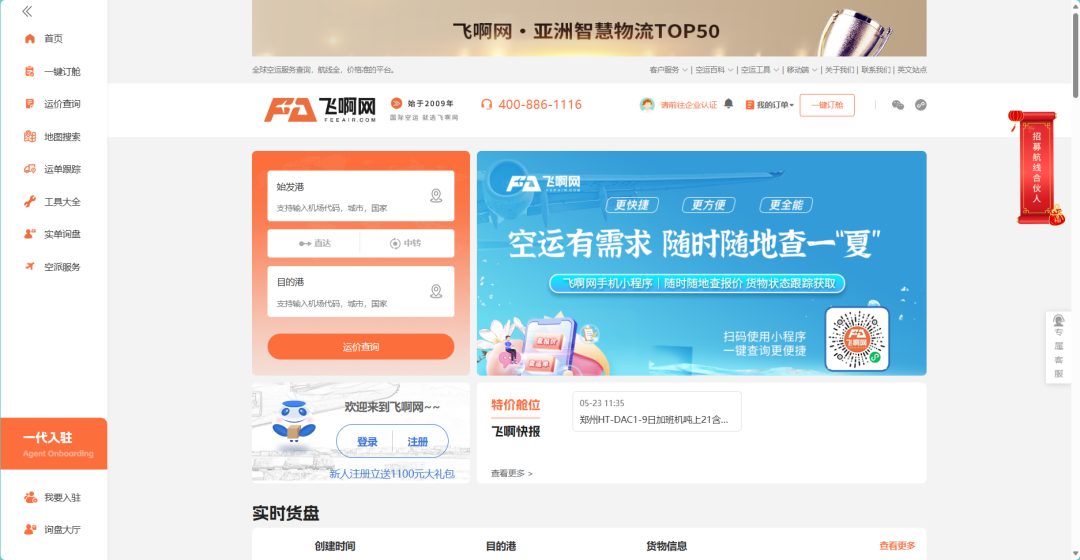Image resolution: width=1080 pixels, height=560 pixels.
Task: Expand the 空运百科 dropdown
Action: (714, 70)
